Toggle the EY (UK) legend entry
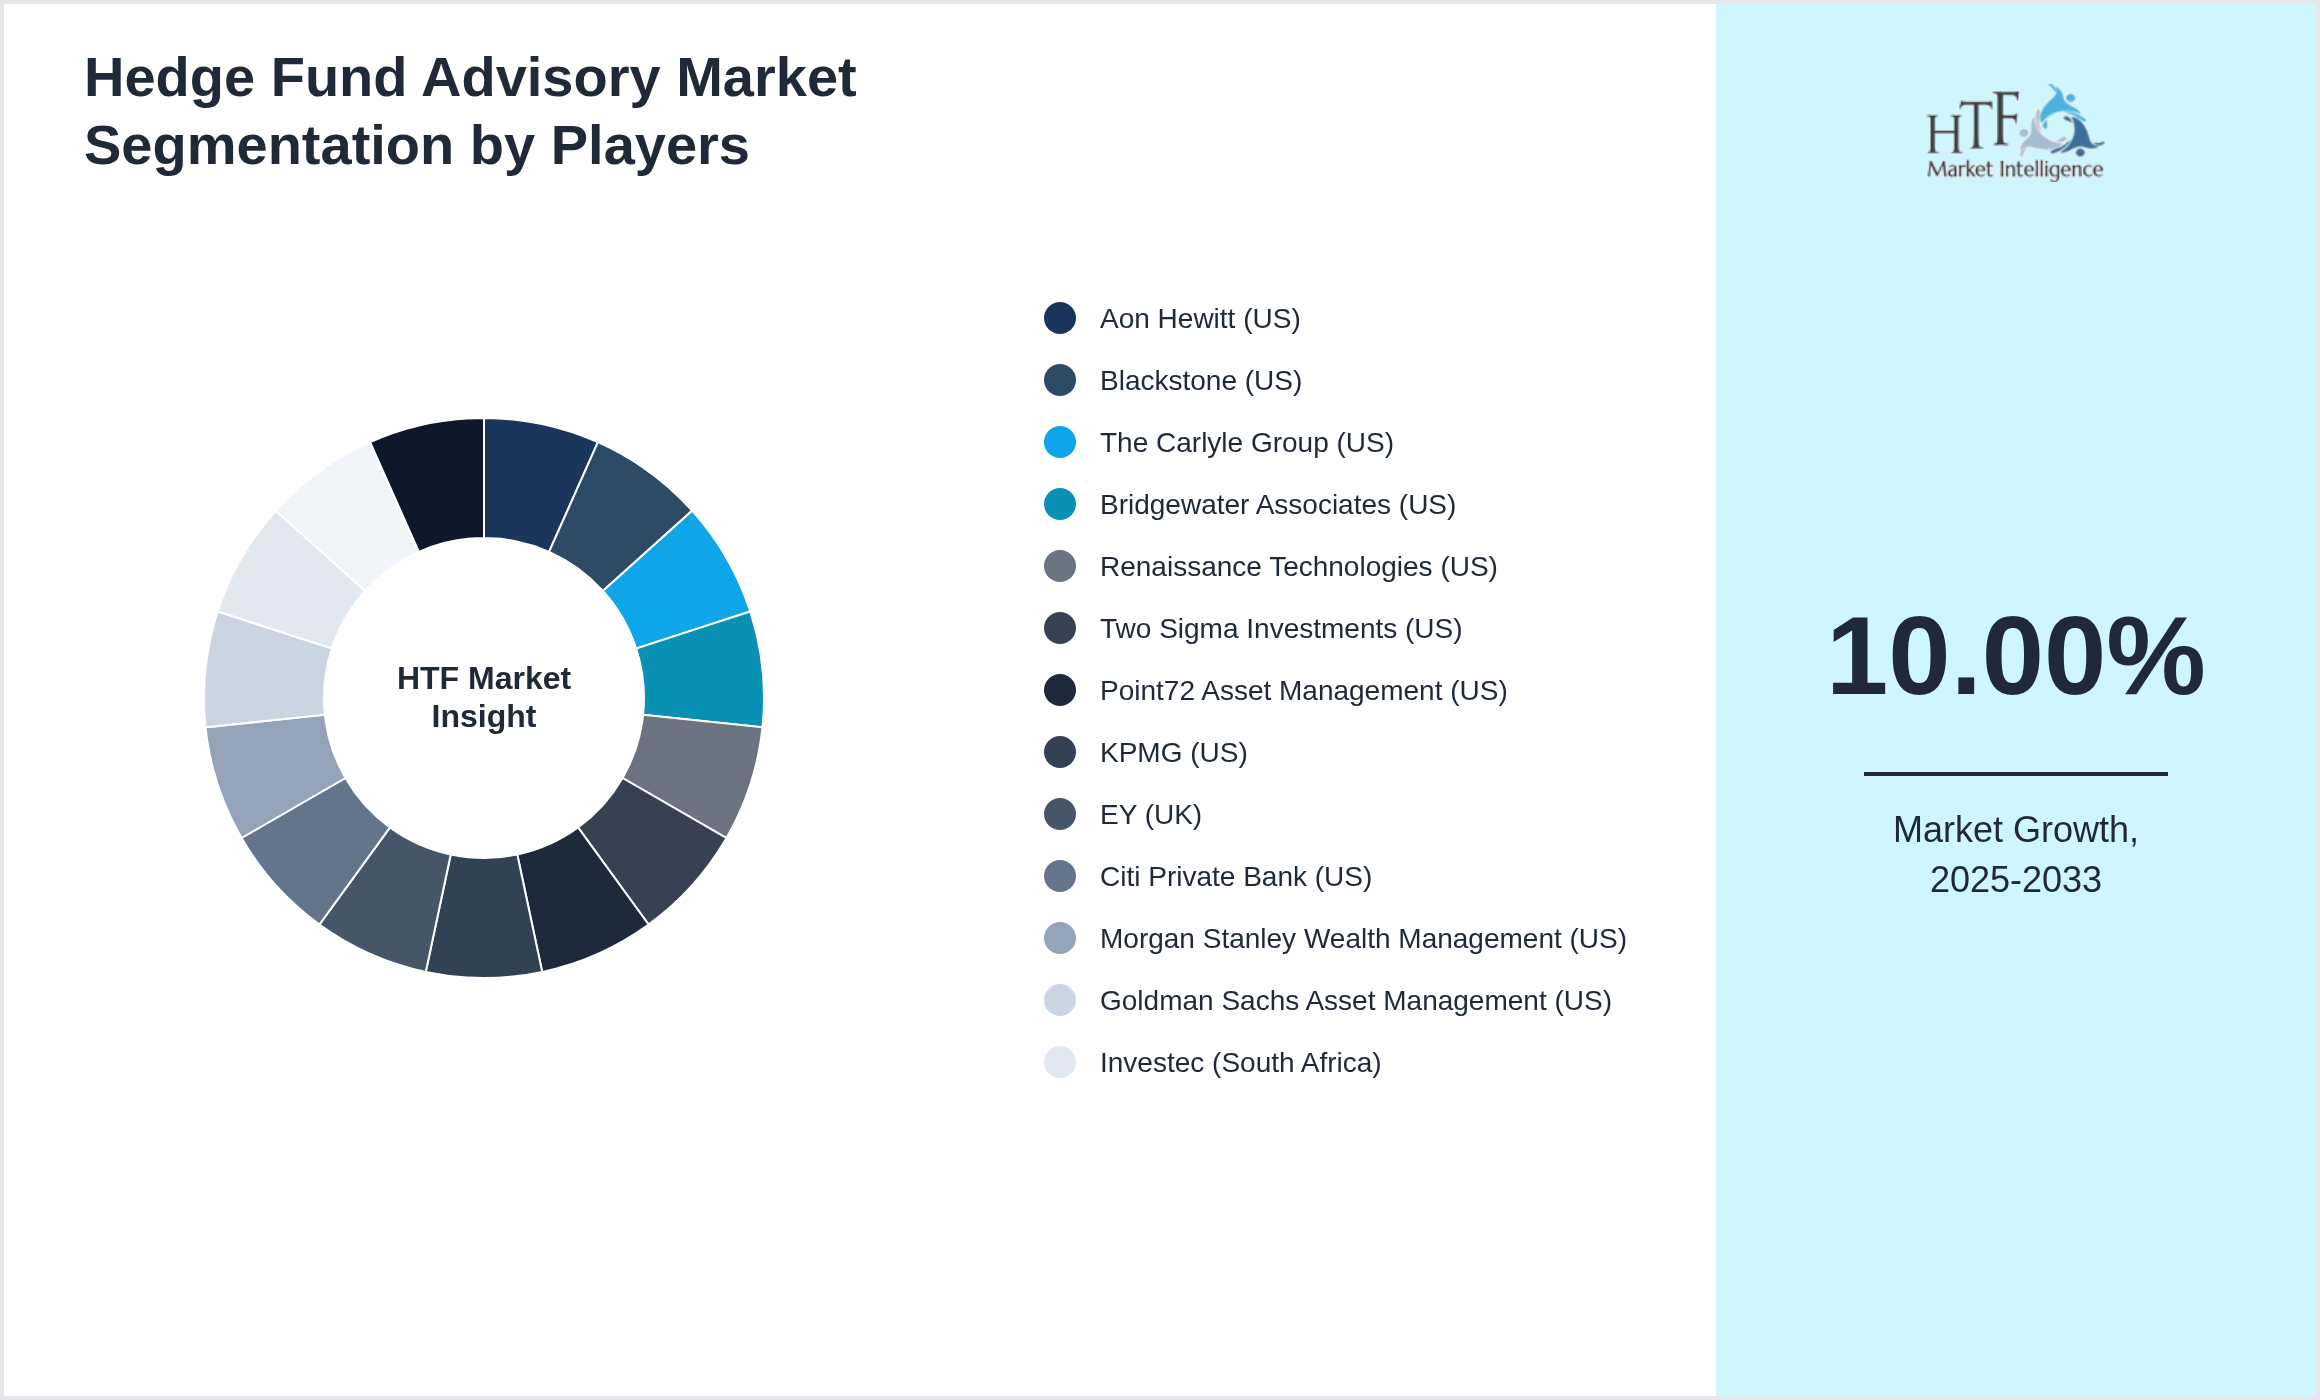 click(x=1150, y=815)
